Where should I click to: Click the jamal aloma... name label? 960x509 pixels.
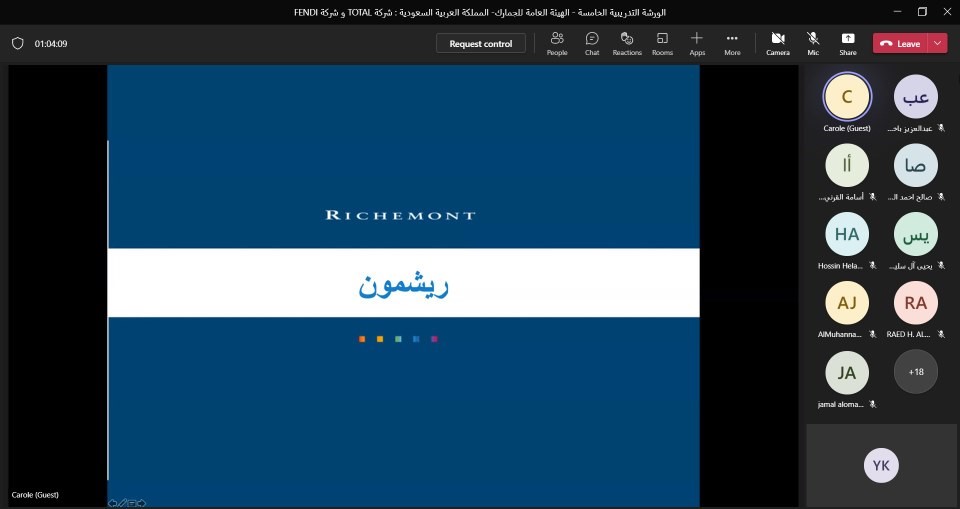point(840,404)
